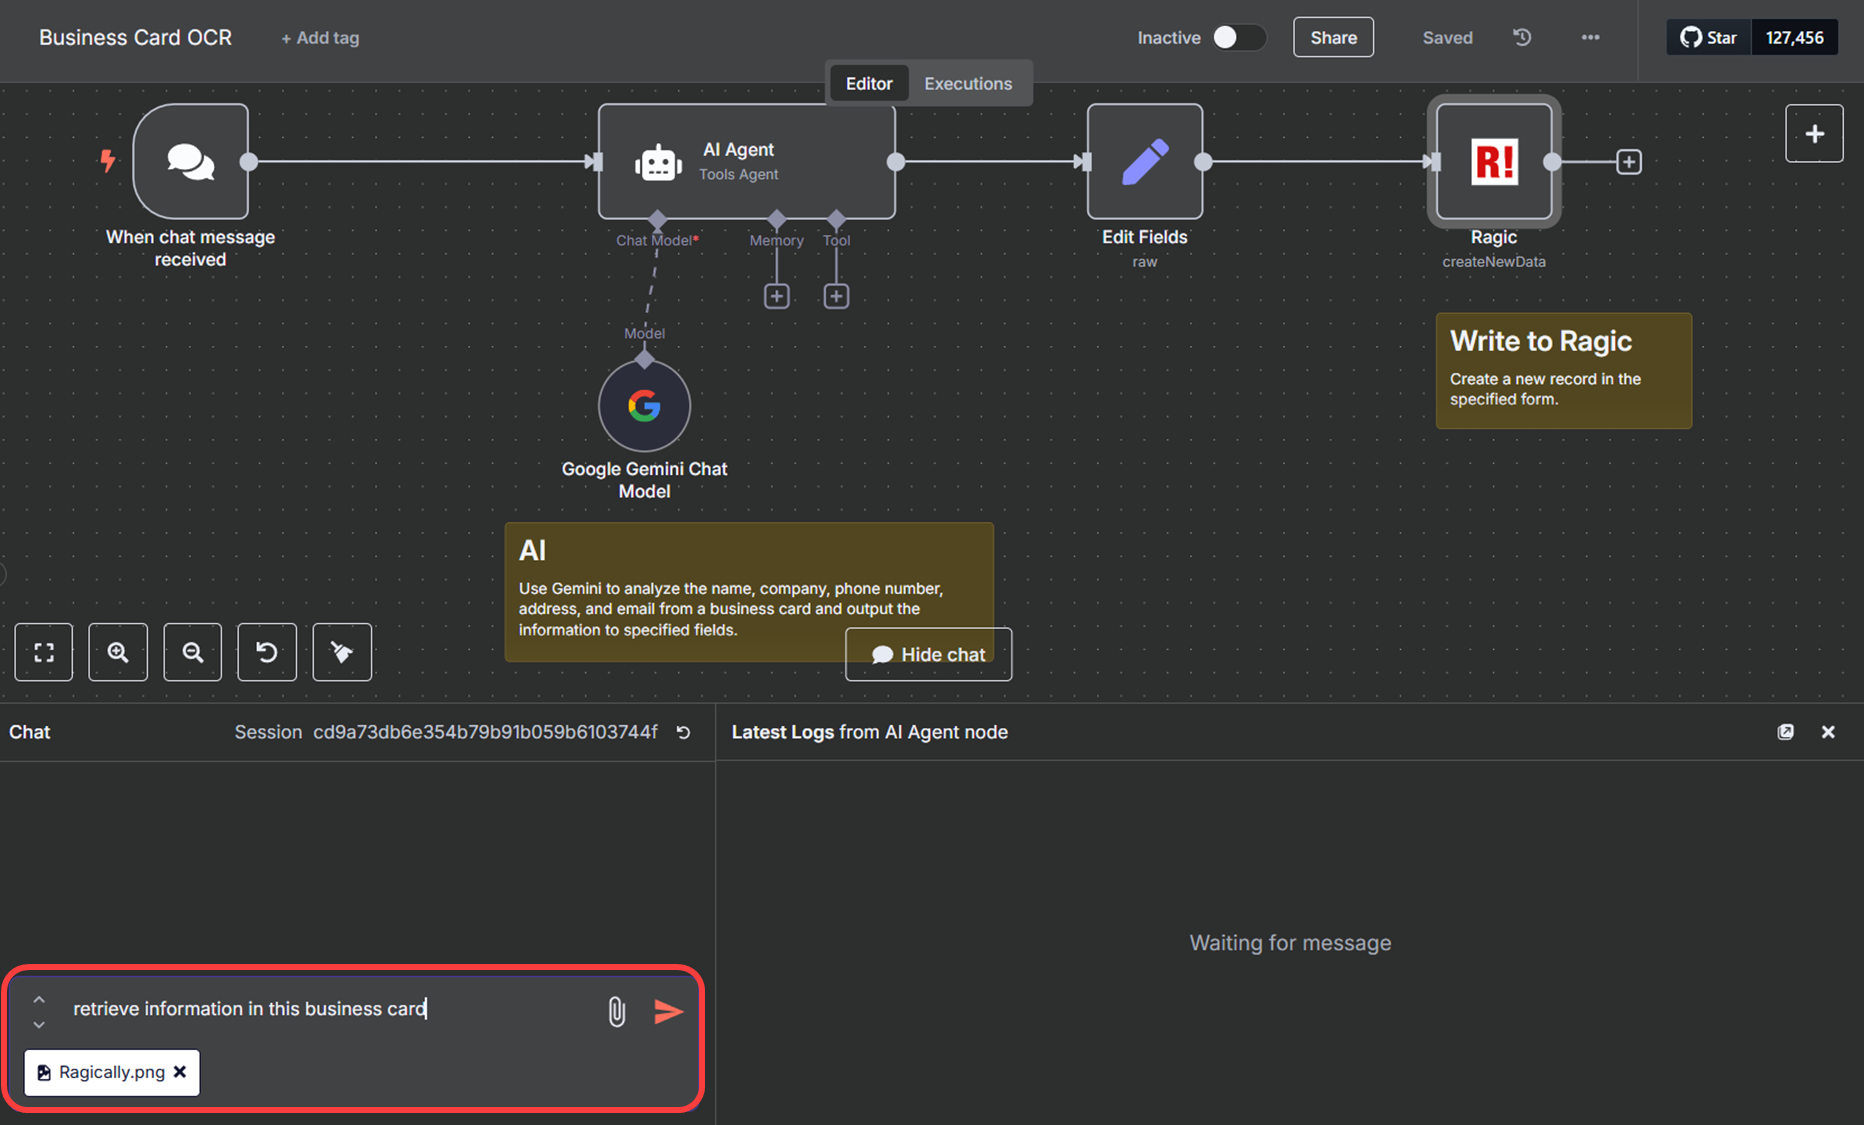Open the Google Gemini Chat Model node
Viewport: 1864px width, 1125px height.
pos(644,406)
